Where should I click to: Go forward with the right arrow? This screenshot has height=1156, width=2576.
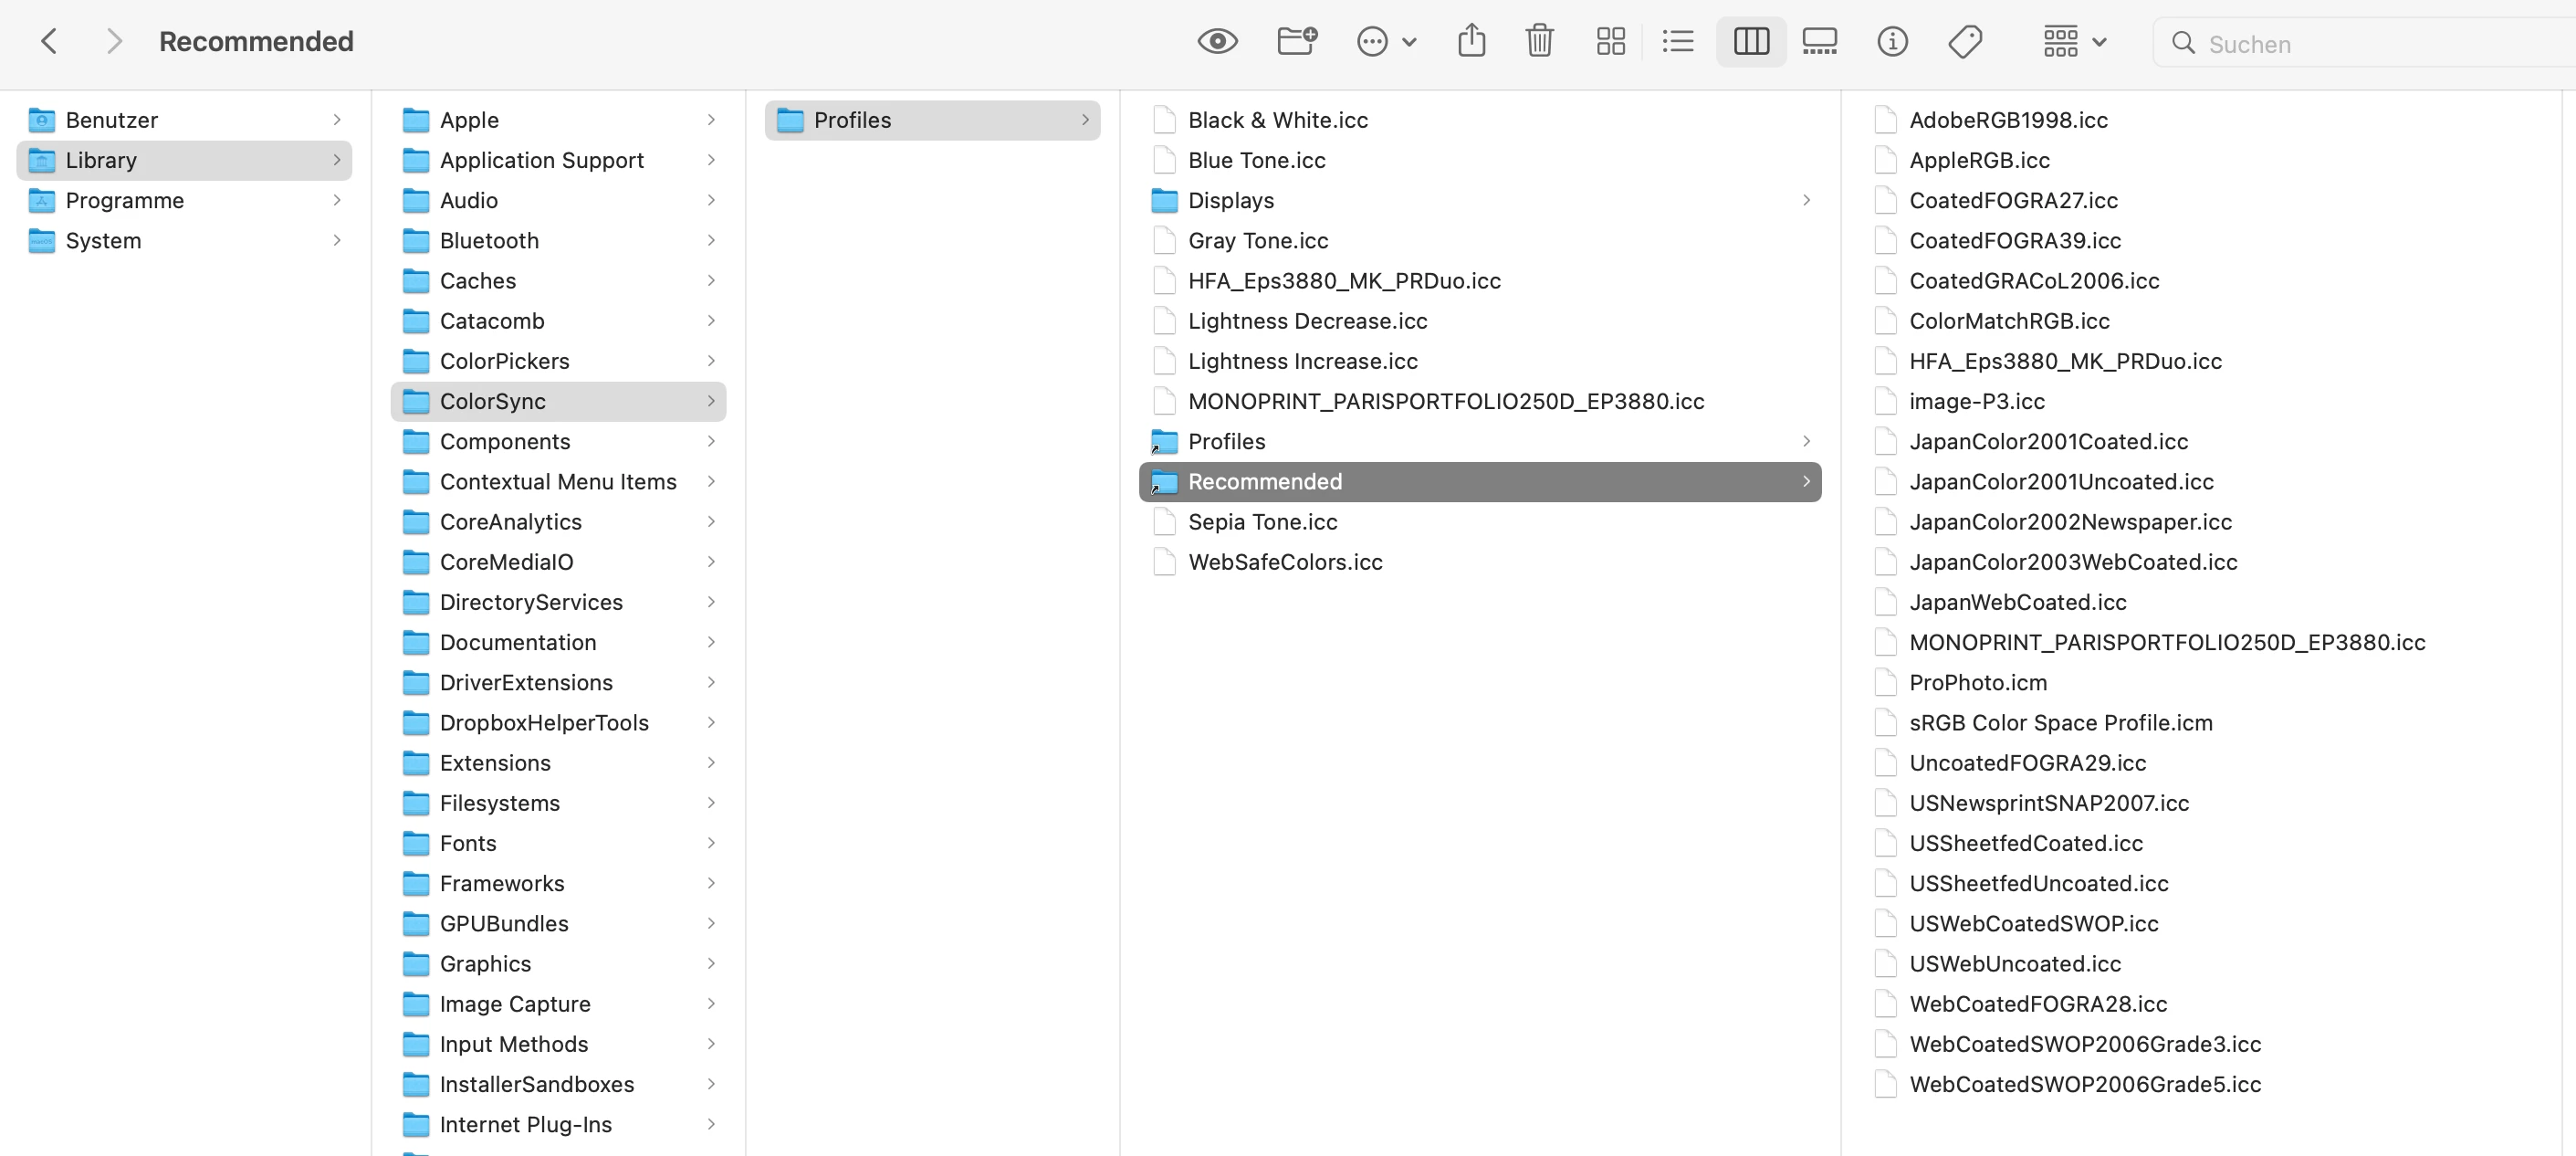[x=114, y=42]
